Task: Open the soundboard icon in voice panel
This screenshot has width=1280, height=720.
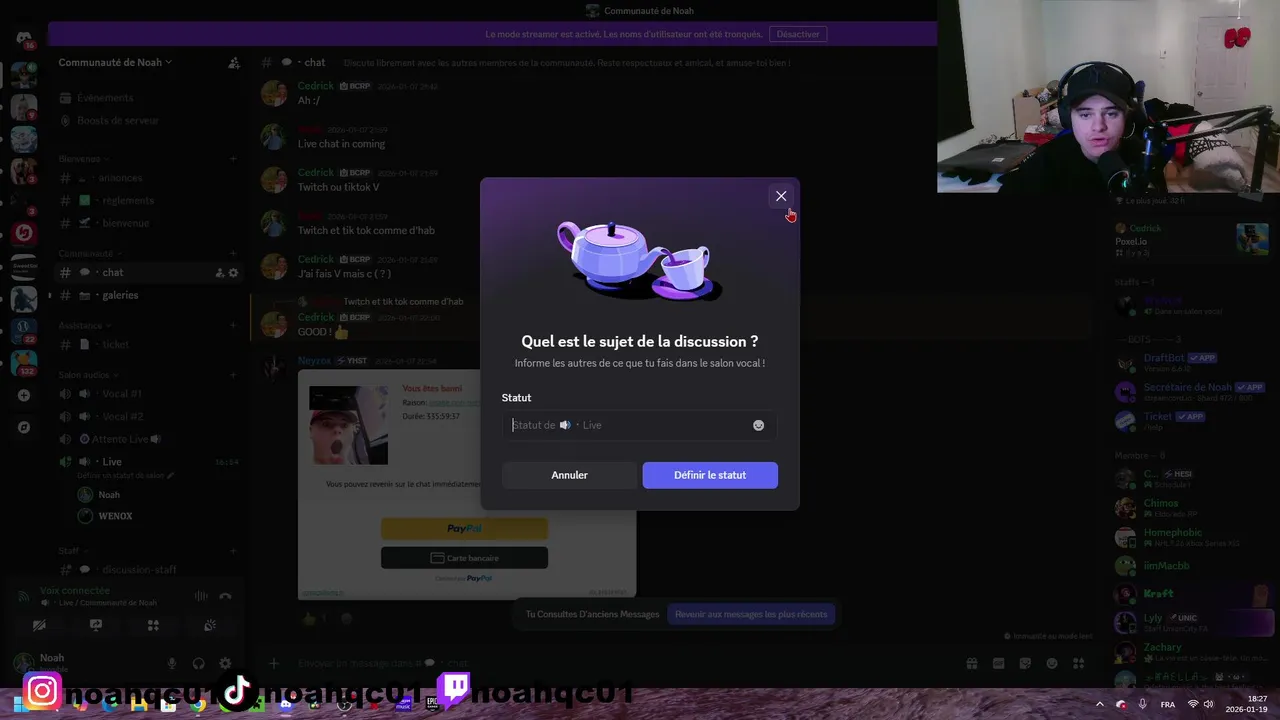Action: tap(210, 625)
